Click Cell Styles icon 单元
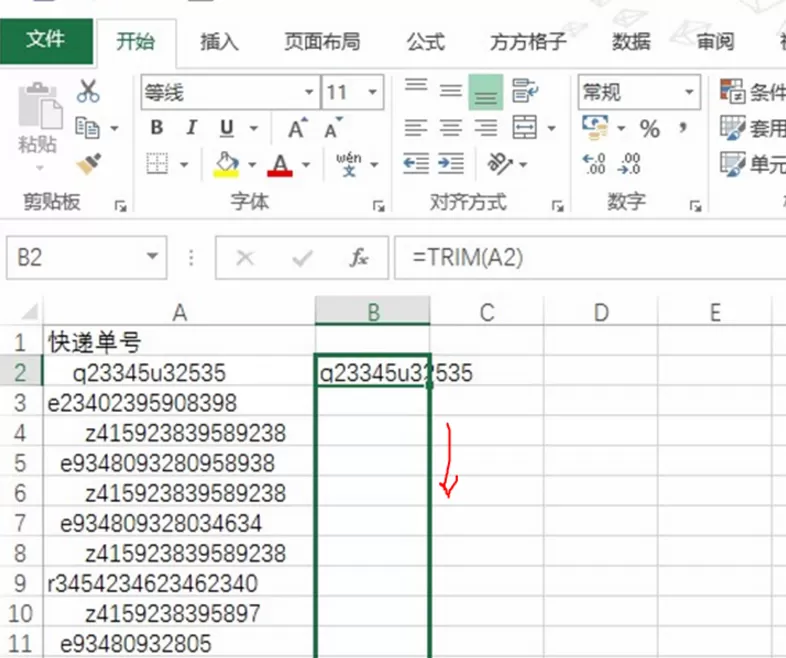This screenshot has width=786, height=658. [x=733, y=164]
